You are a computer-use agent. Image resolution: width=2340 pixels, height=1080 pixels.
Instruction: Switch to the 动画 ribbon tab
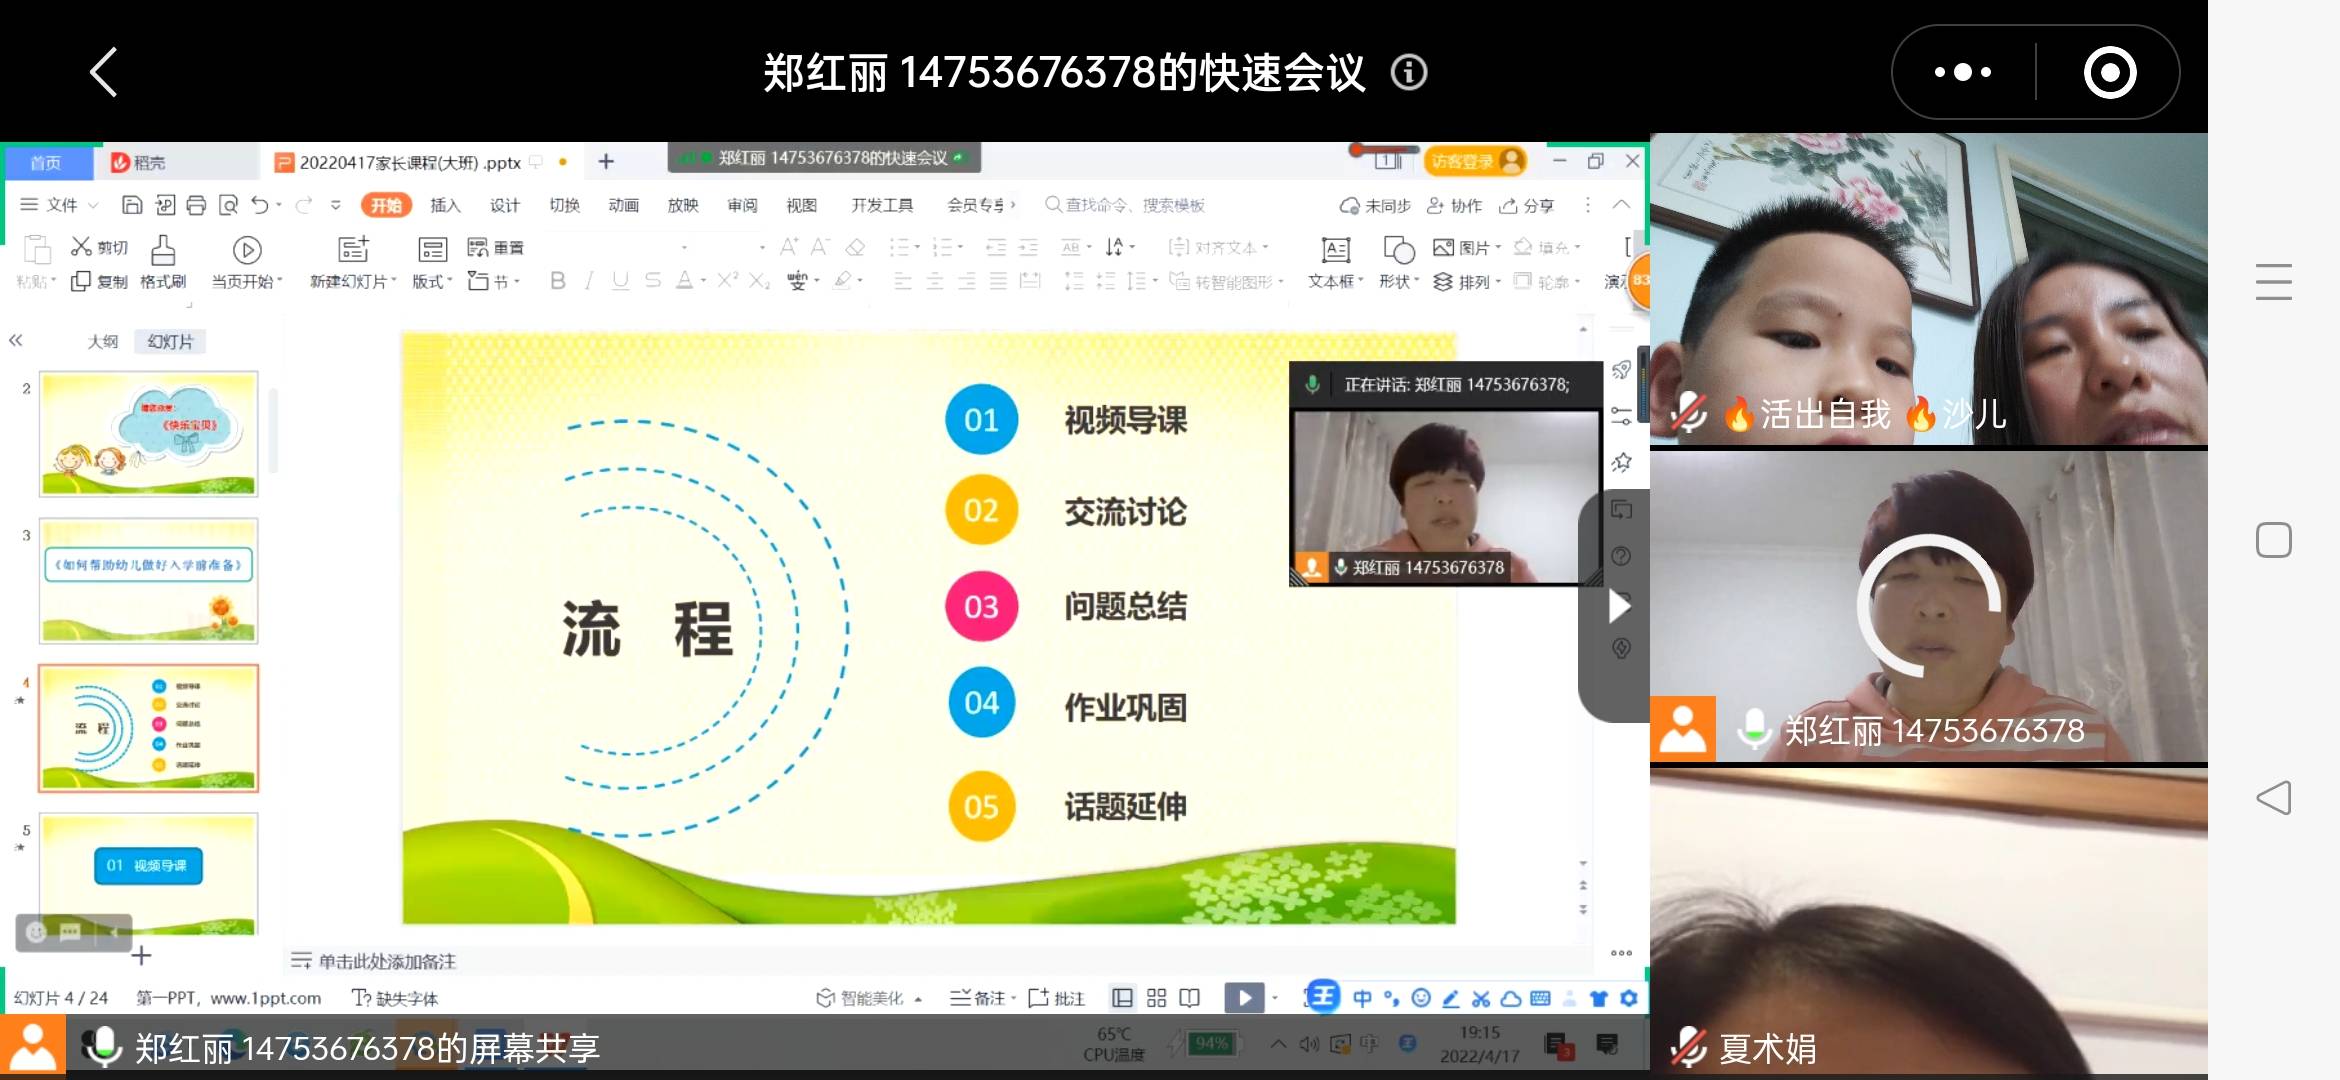pyautogui.click(x=622, y=205)
